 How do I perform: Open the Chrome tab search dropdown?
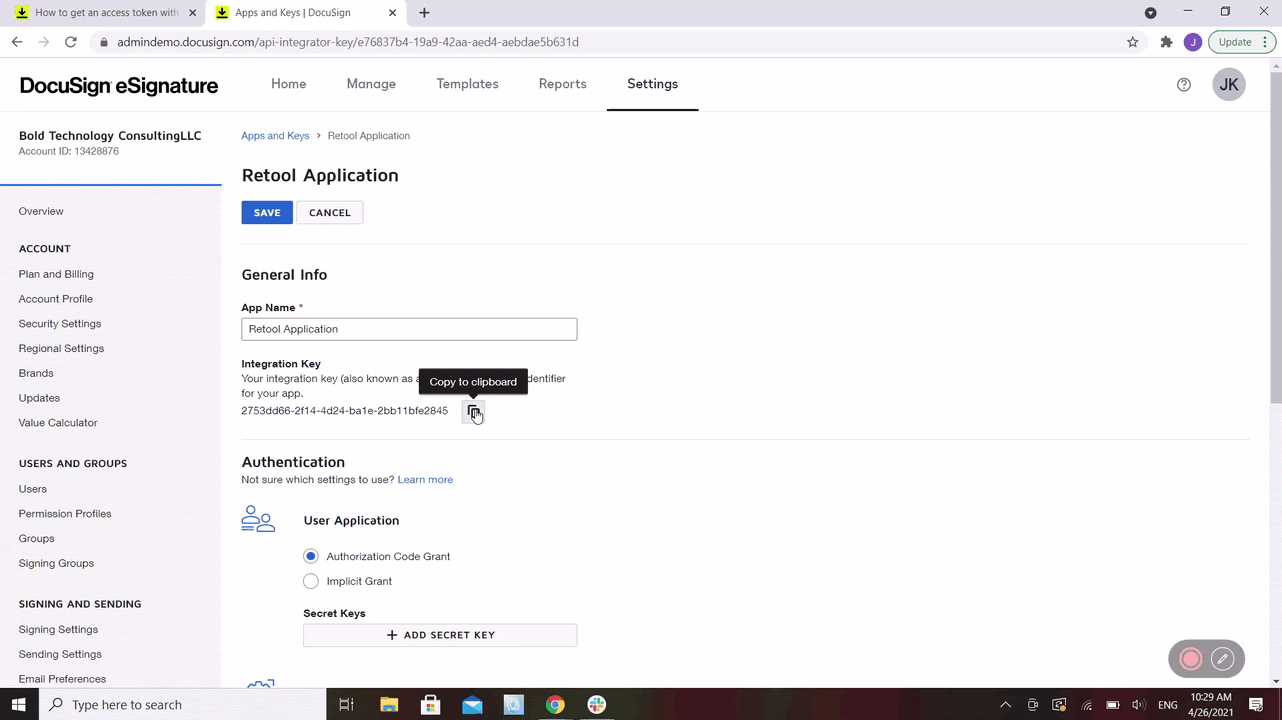1150,13
